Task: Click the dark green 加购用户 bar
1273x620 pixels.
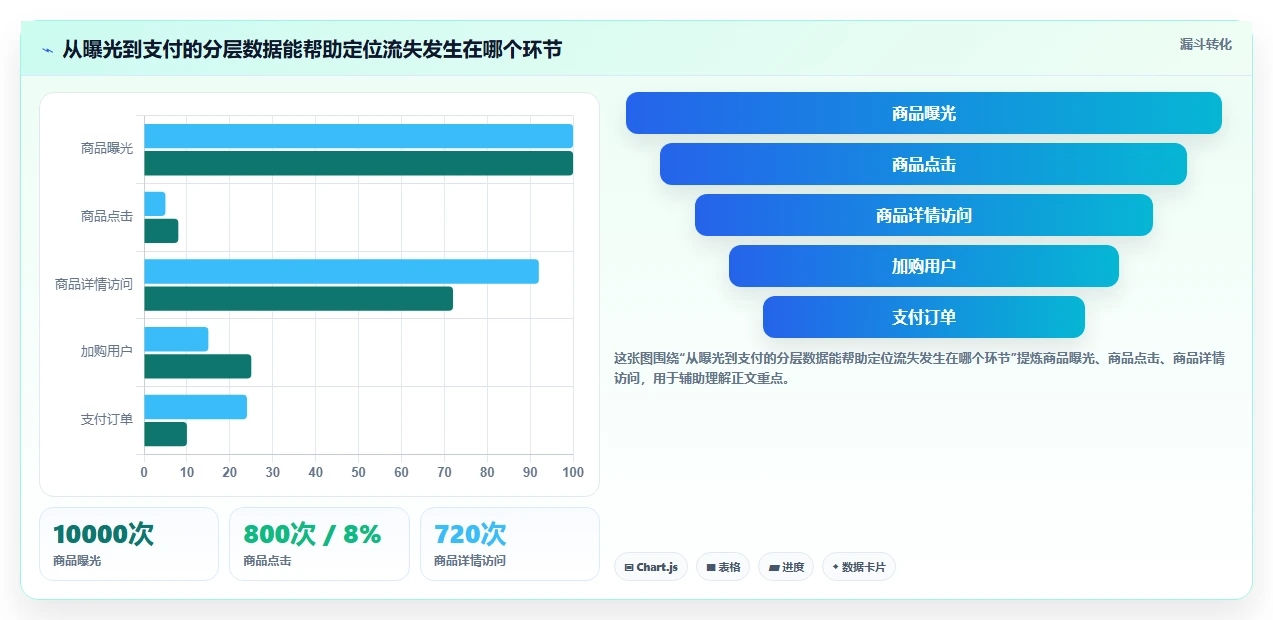Action: (x=197, y=366)
